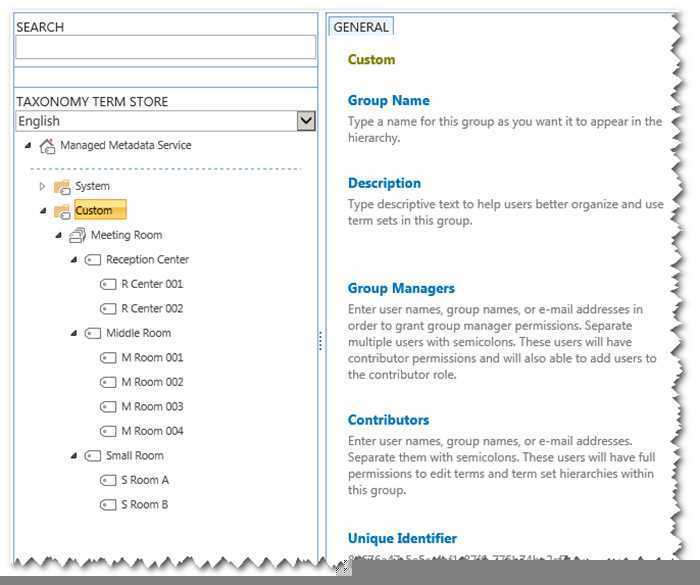
Task: Click the Managed Metadata Service home icon
Action: (x=48, y=146)
